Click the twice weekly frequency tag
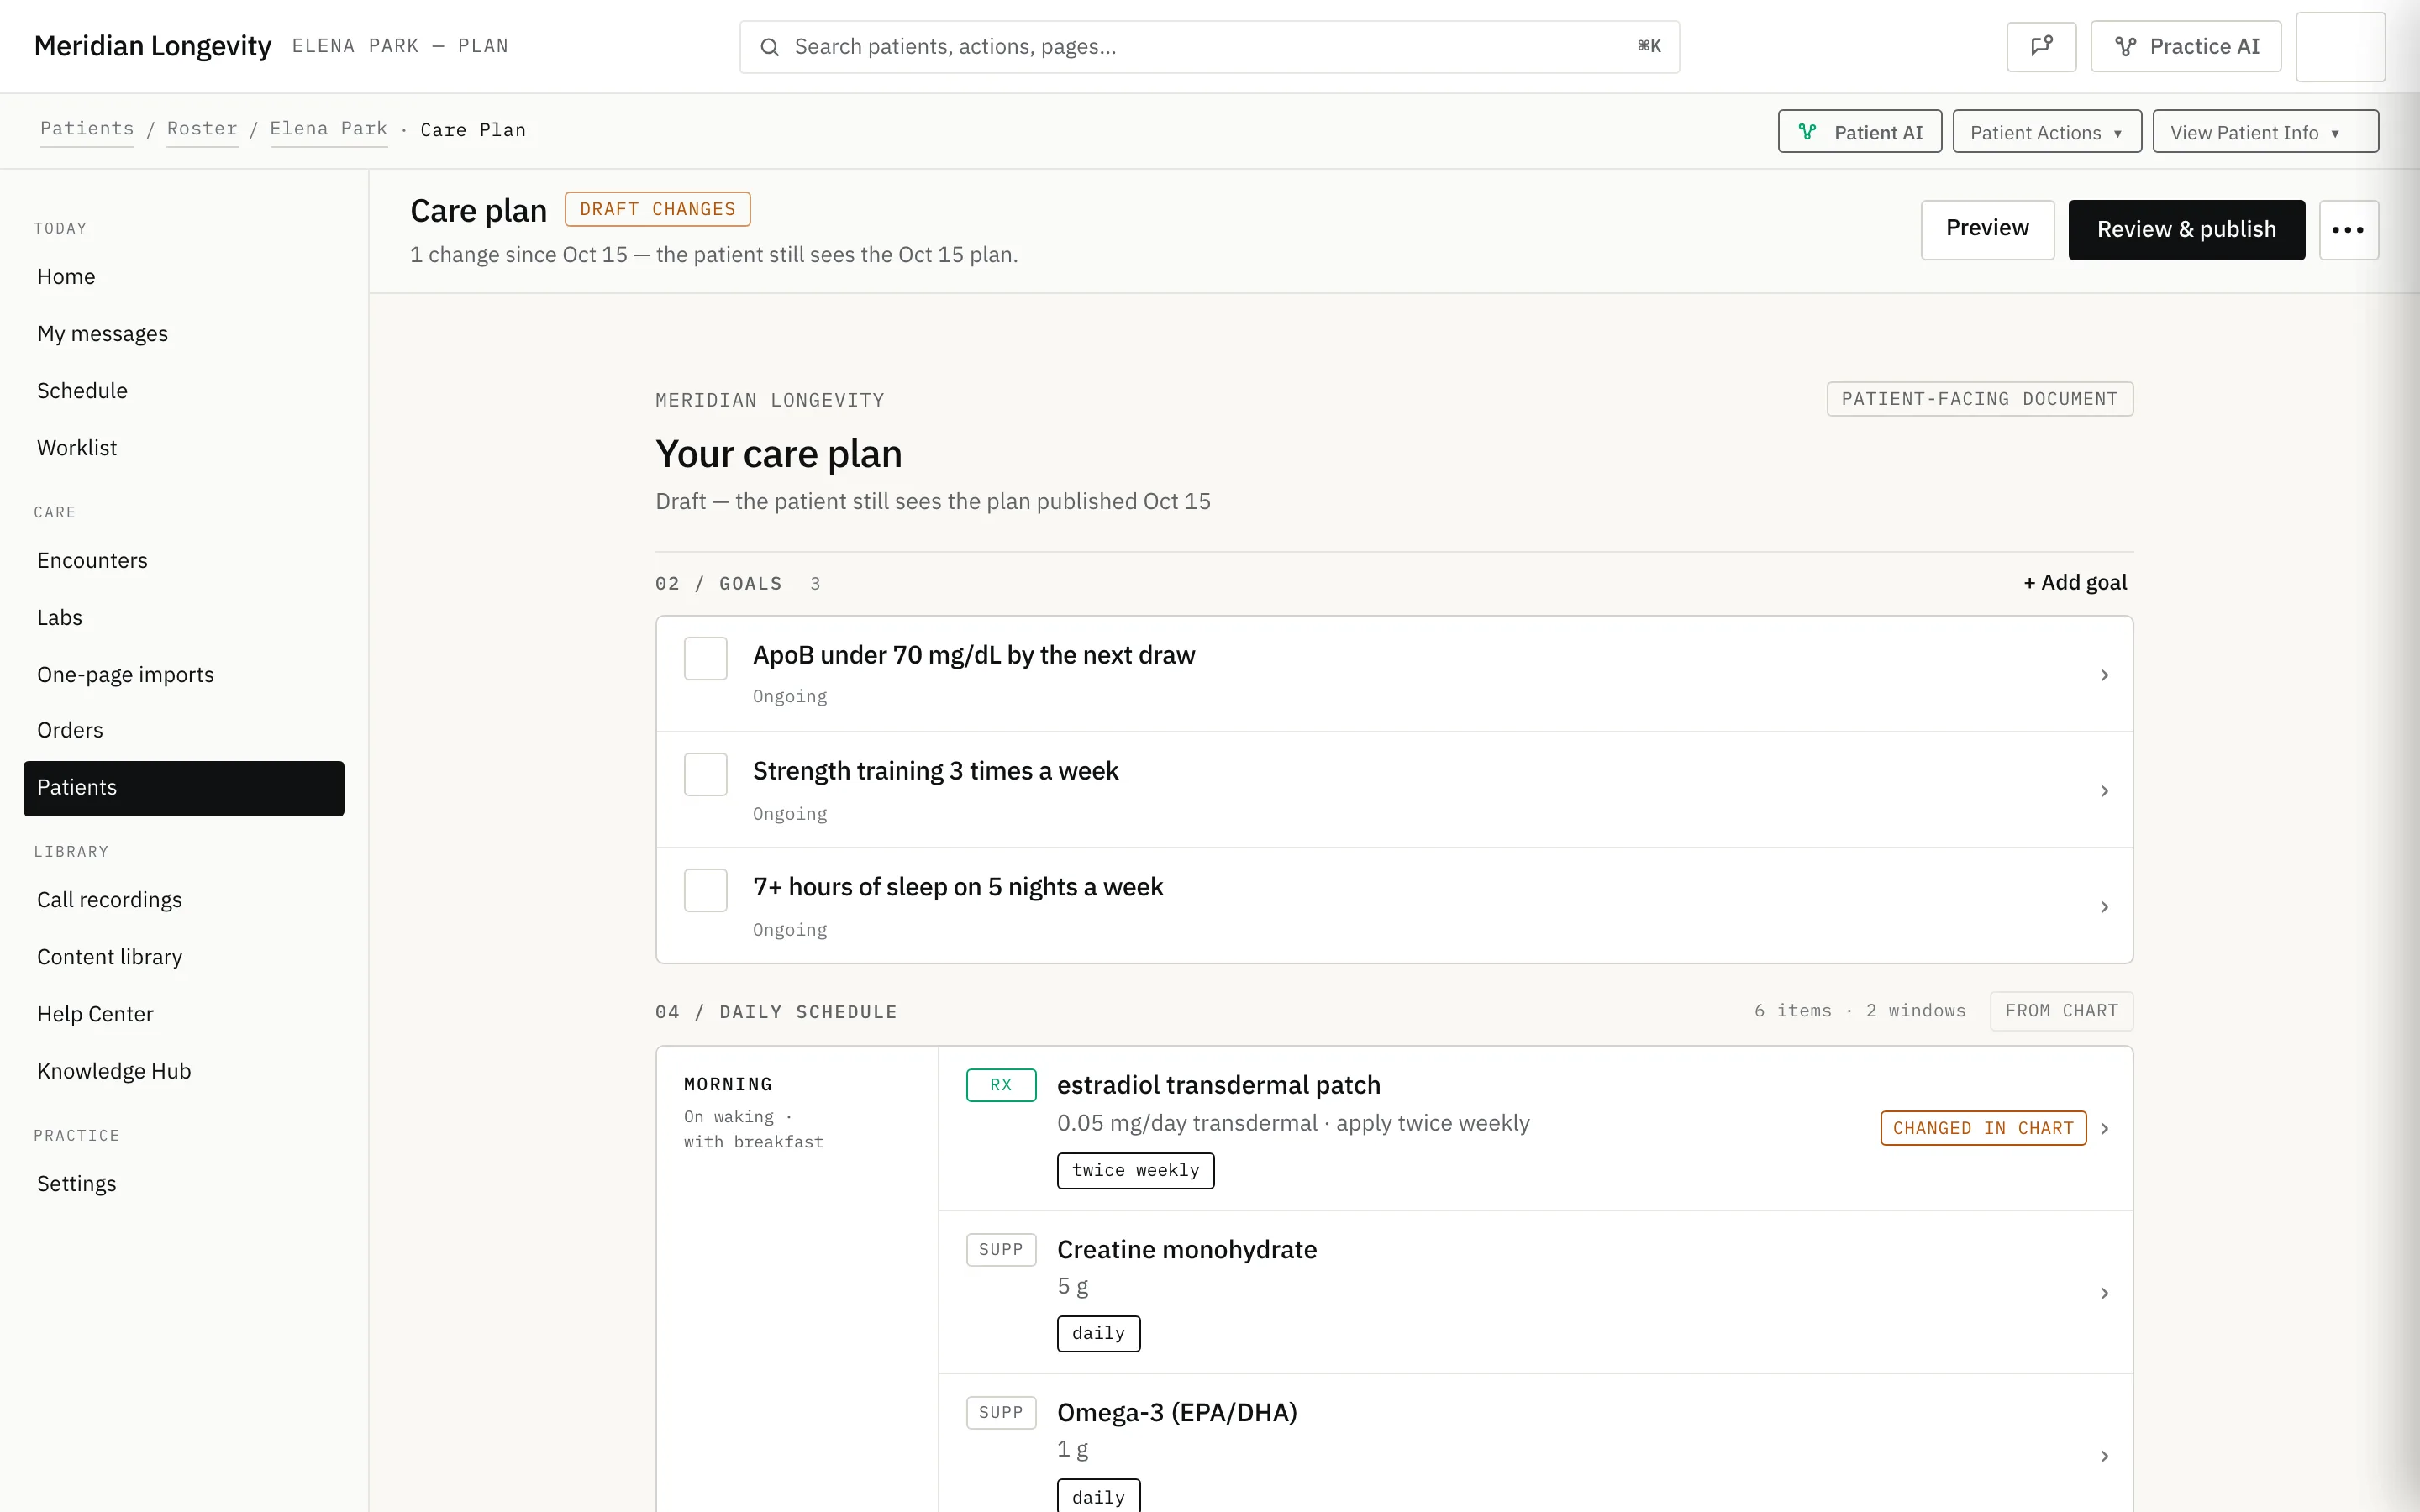Image resolution: width=2420 pixels, height=1512 pixels. tap(1135, 1171)
